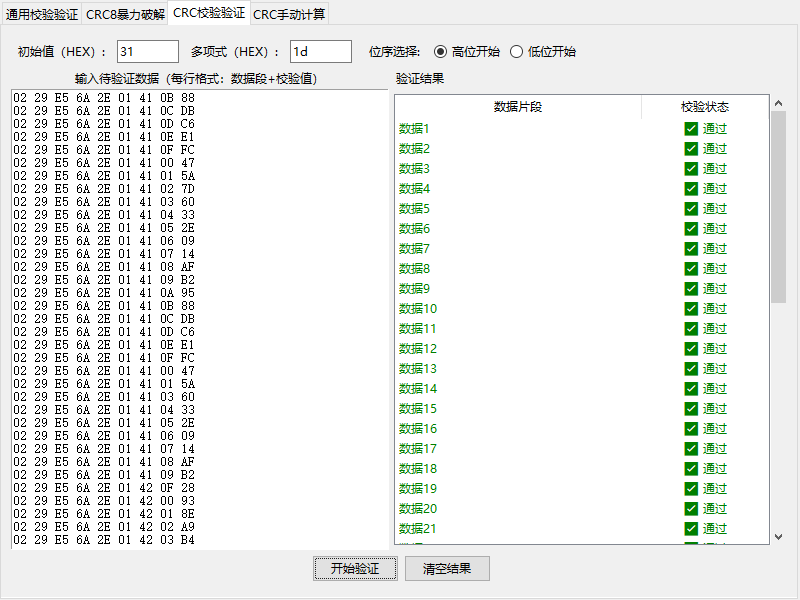Click the green check icon for 数据11

pos(691,329)
